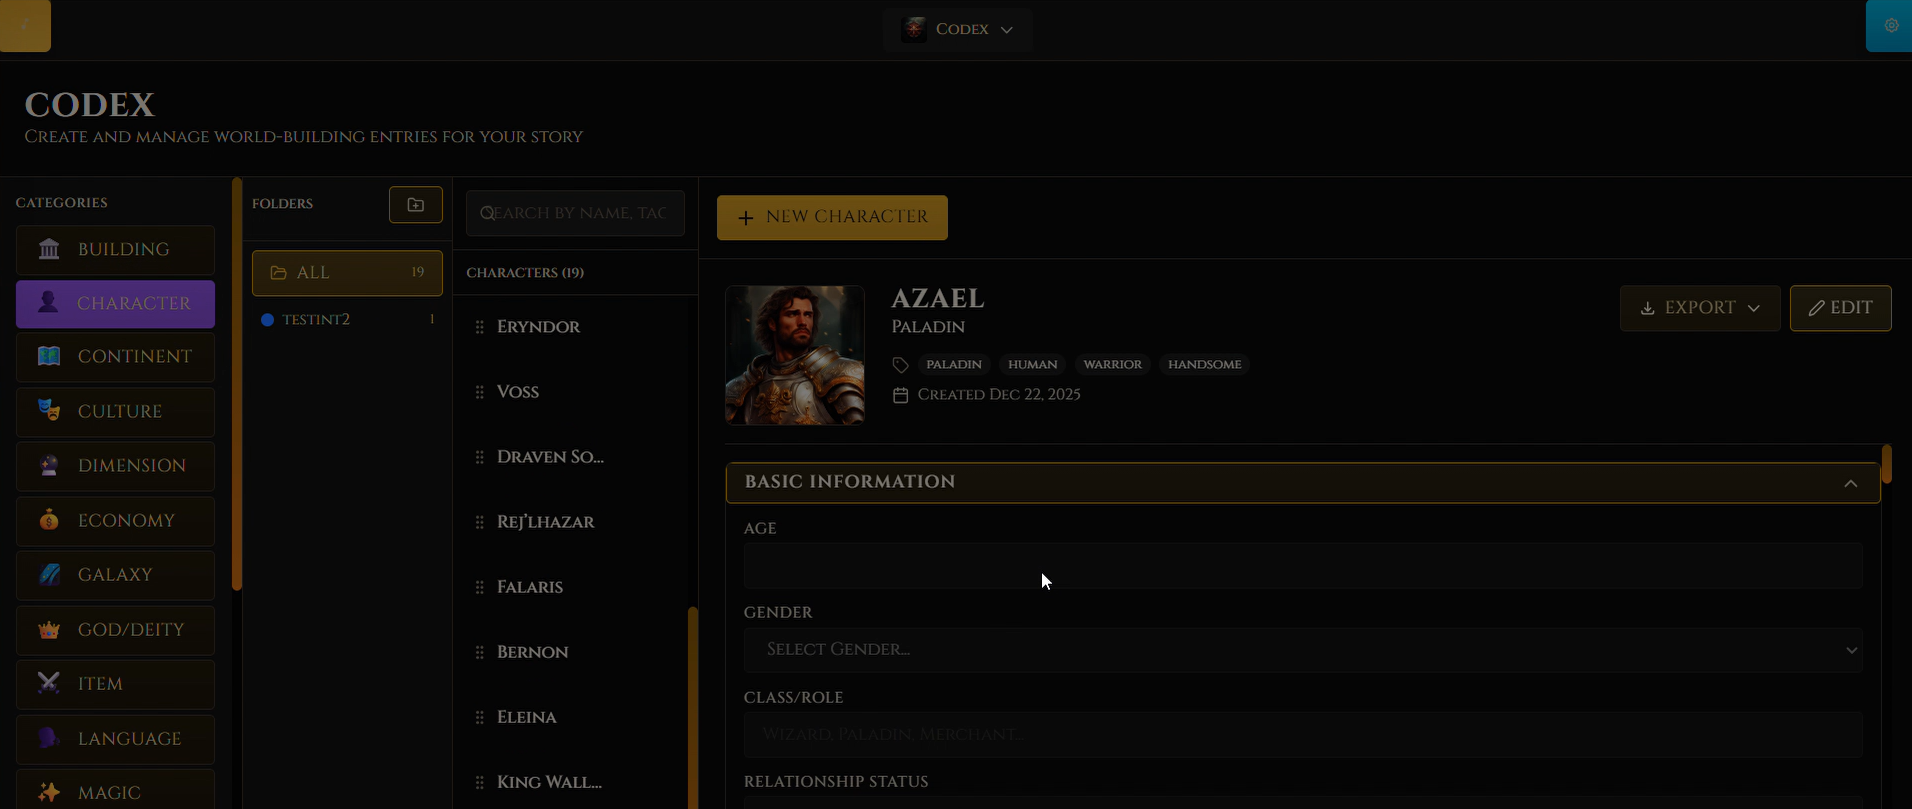Click the Item crossed swords icon
The width and height of the screenshot is (1912, 809).
pyautogui.click(x=49, y=684)
